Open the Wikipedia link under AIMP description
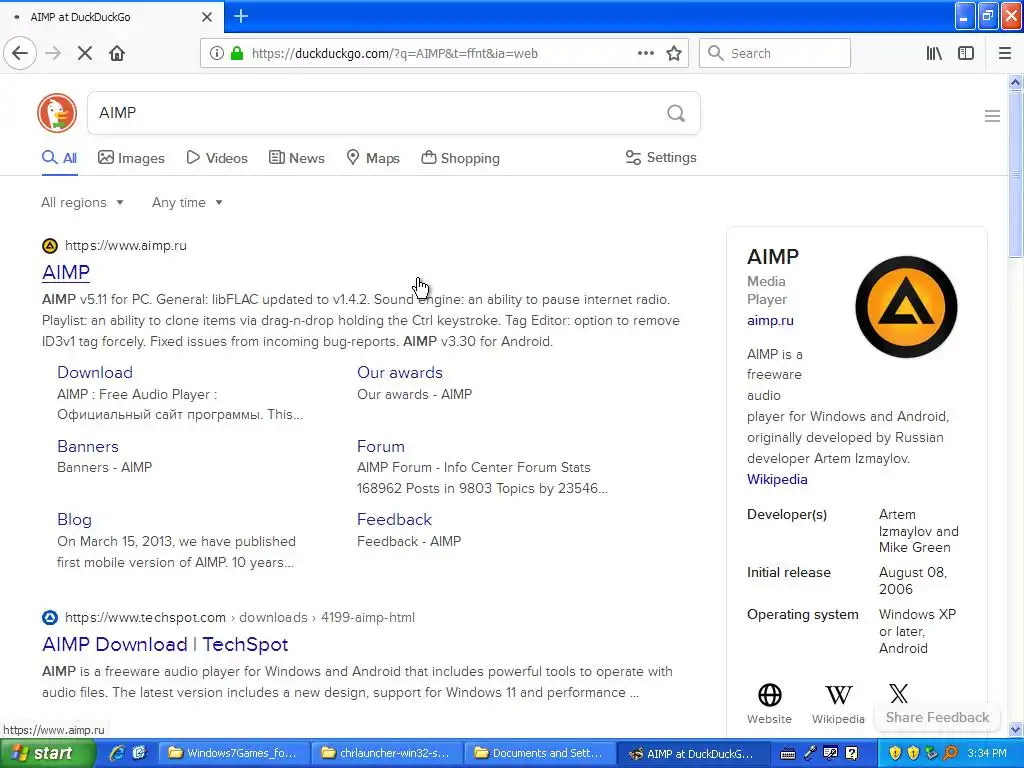Screen dimensions: 1024x768 click(x=776, y=479)
